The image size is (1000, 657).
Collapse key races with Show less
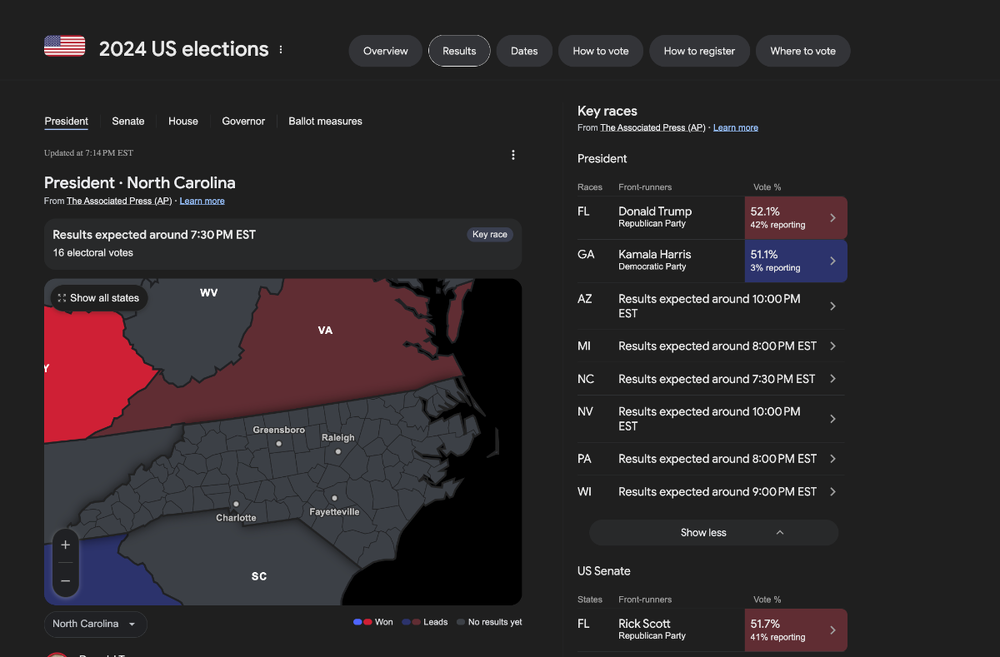coord(713,533)
